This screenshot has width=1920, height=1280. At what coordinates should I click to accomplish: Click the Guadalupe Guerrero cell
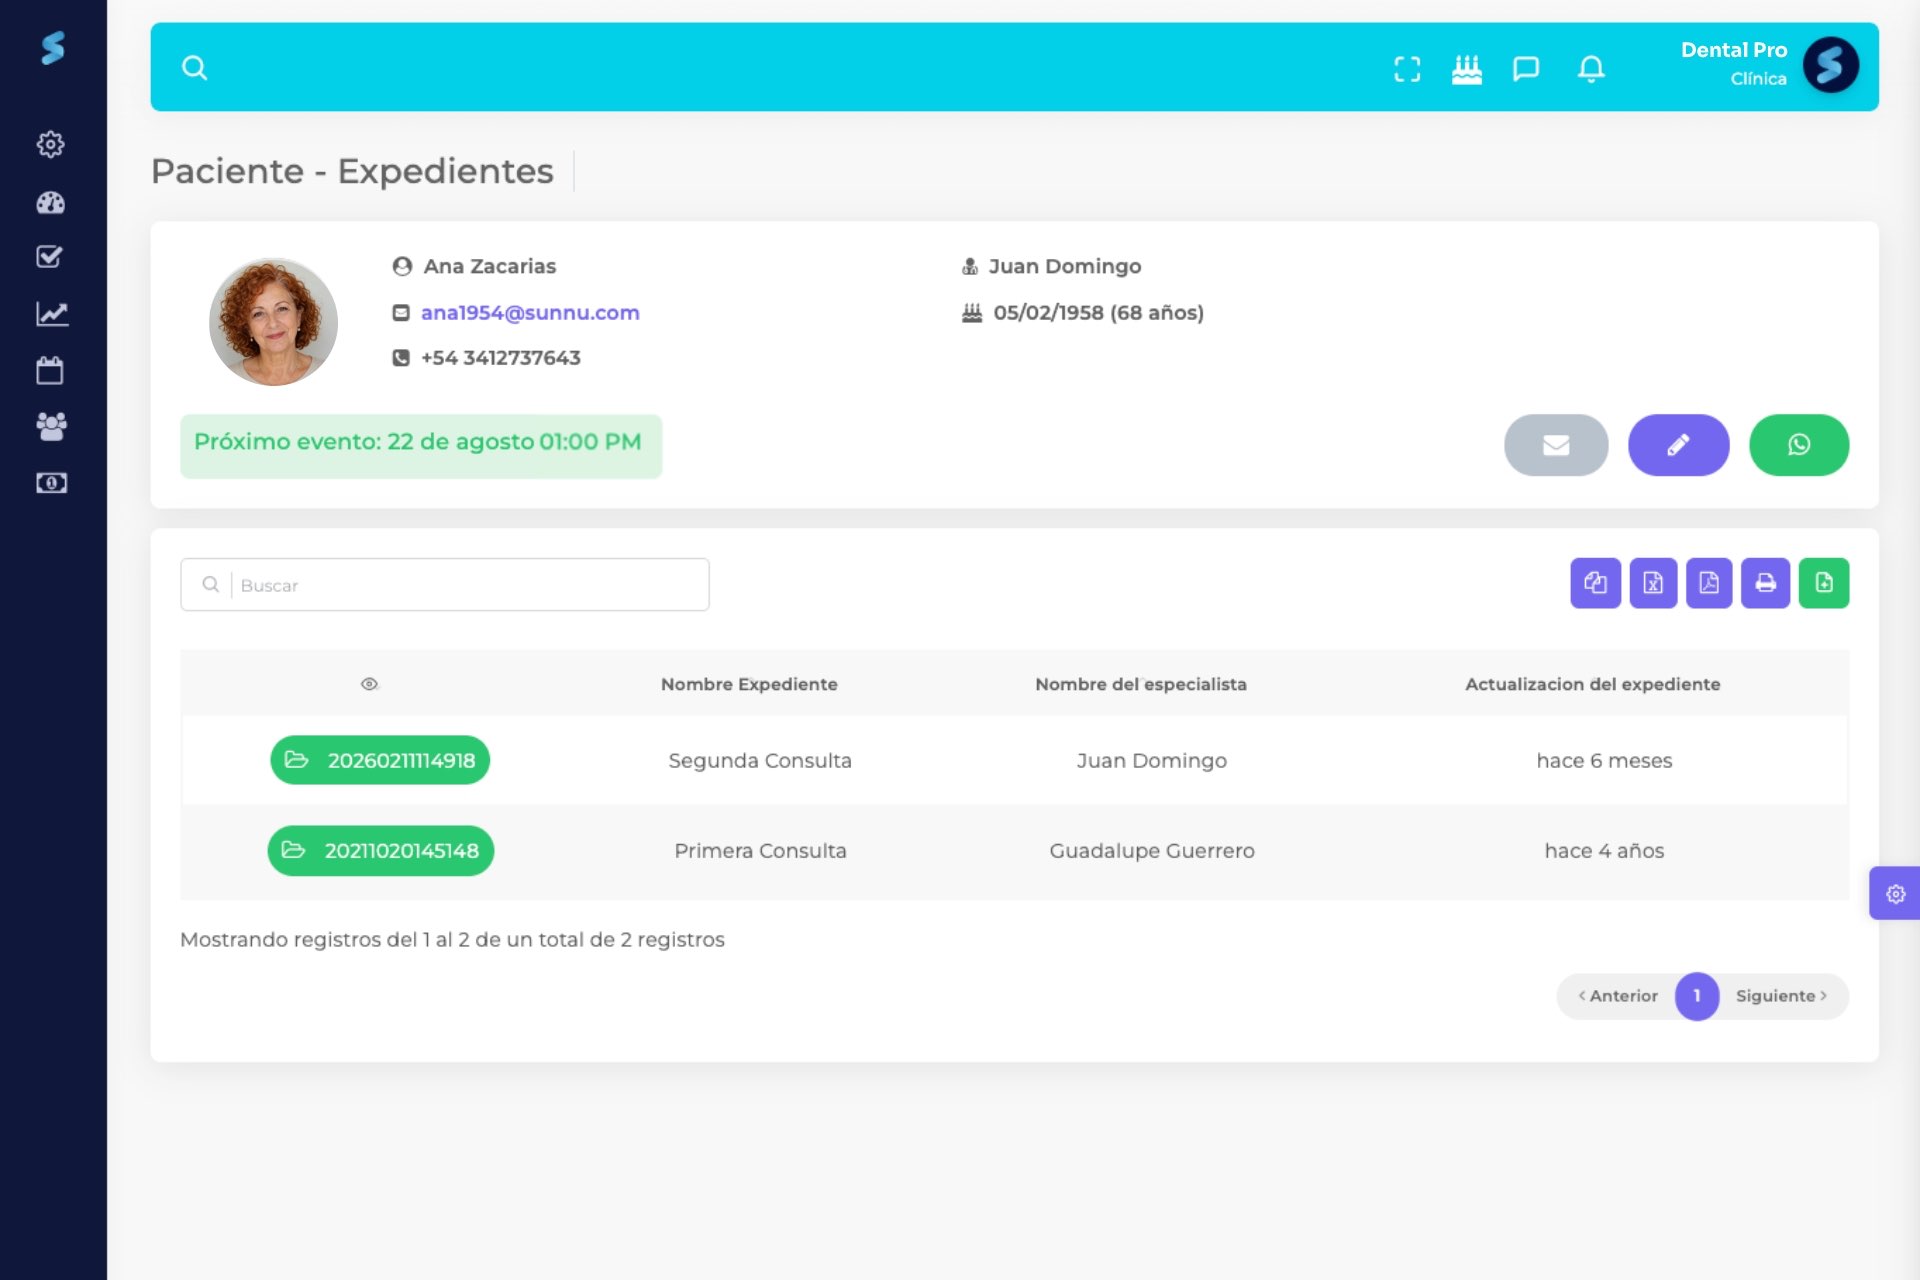click(1152, 850)
